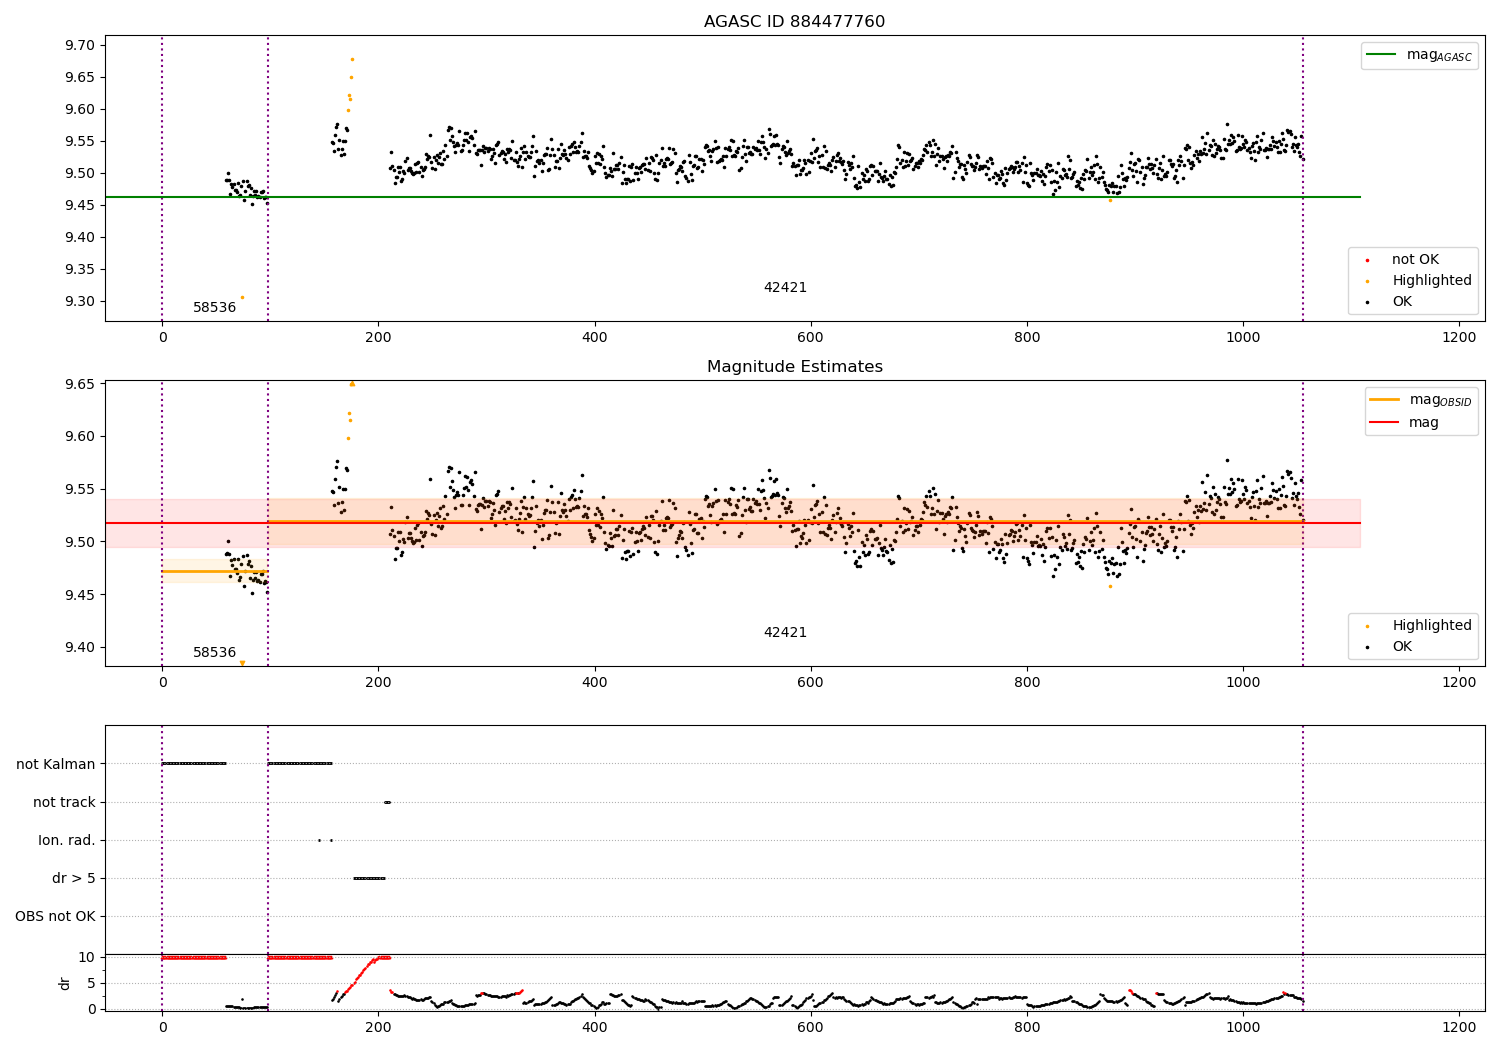The width and height of the screenshot is (1500, 1050).
Task: Click the 'Ion. rad.' axis label
Action: click(67, 841)
